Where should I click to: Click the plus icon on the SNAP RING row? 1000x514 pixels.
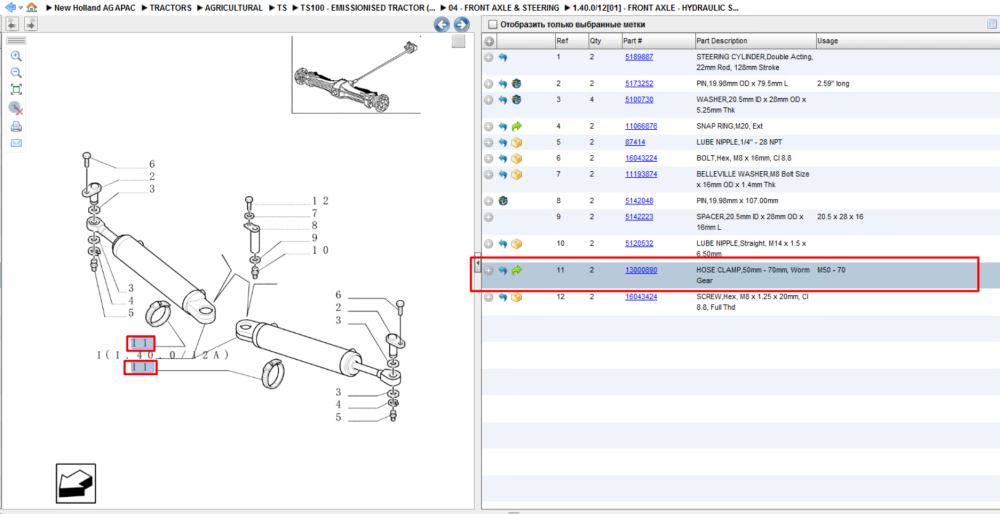[x=489, y=127]
